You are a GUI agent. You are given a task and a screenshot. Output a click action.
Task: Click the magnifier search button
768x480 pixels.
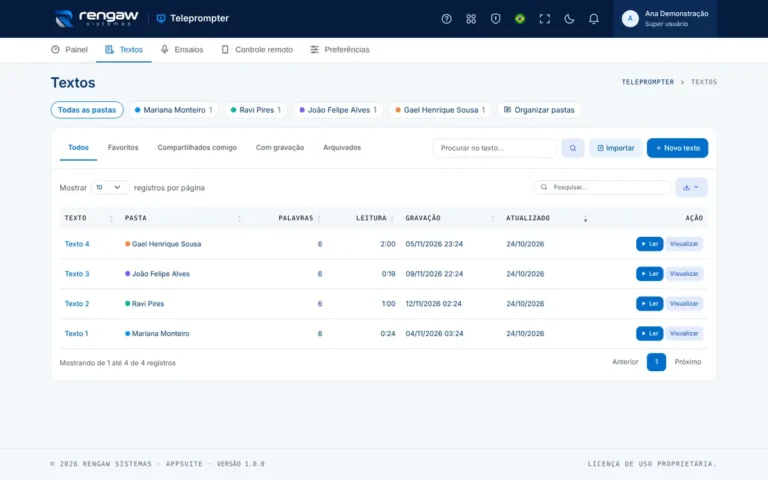click(573, 148)
